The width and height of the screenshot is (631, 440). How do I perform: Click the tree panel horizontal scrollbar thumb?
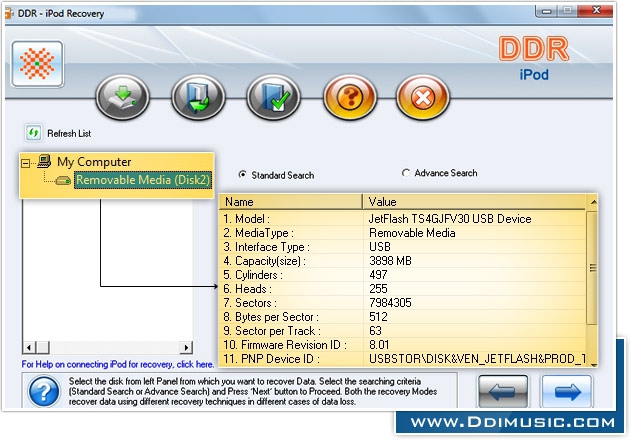[x=43, y=347]
